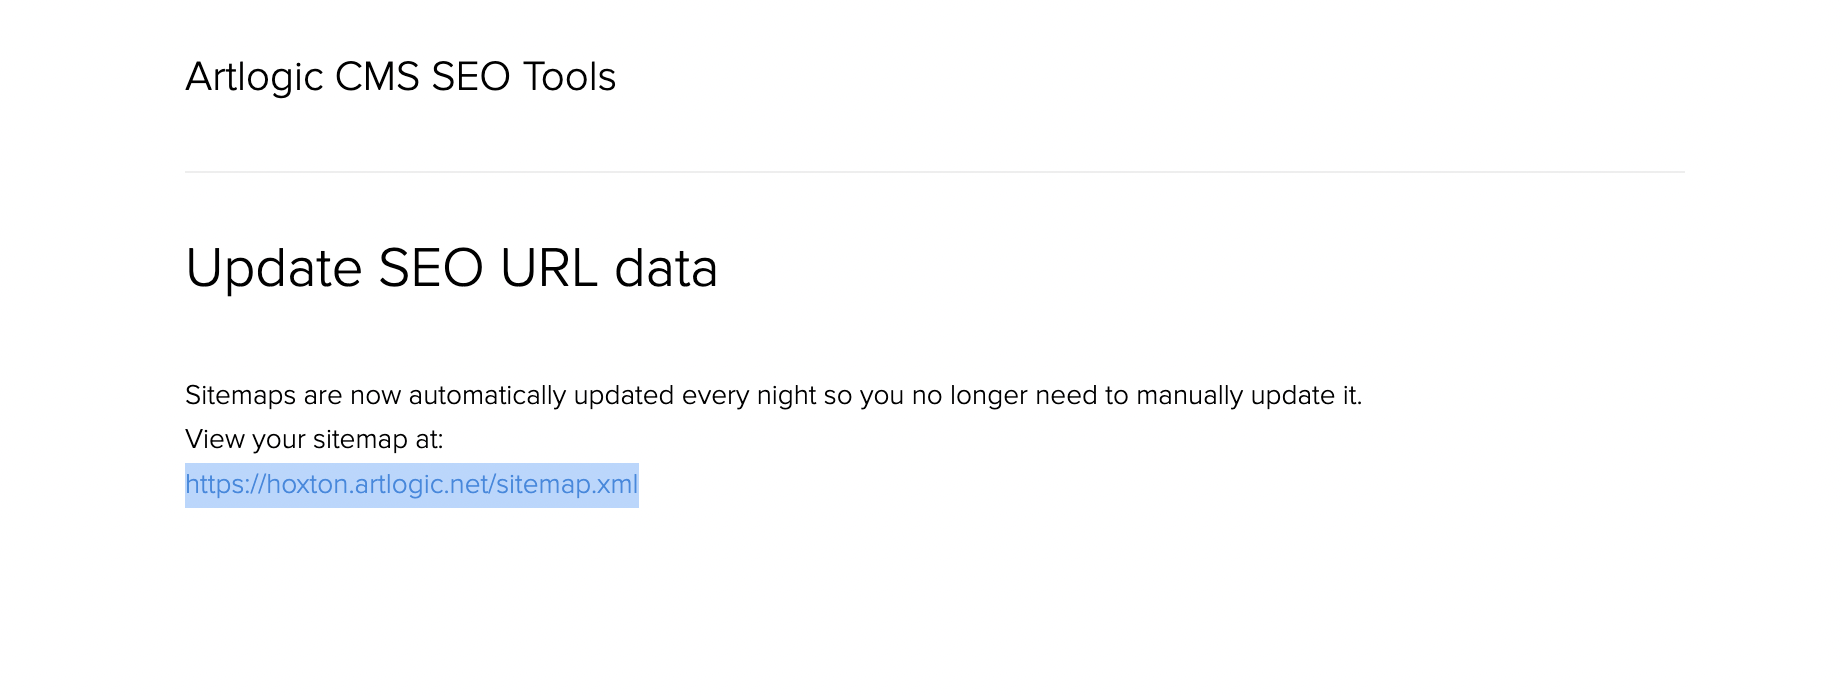Click the word "CMS" in the top title

pyautogui.click(x=377, y=77)
